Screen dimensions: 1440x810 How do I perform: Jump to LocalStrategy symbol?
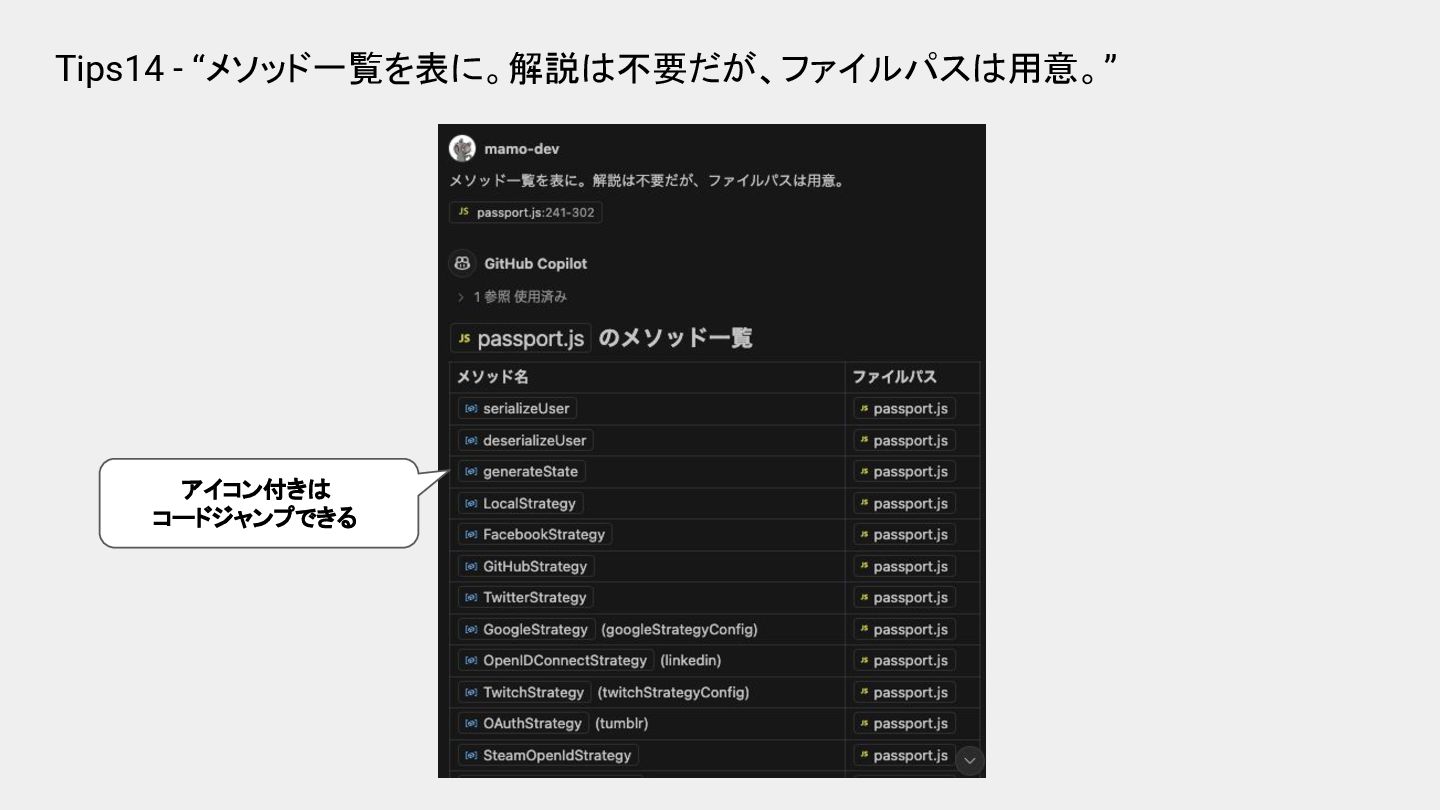(520, 503)
